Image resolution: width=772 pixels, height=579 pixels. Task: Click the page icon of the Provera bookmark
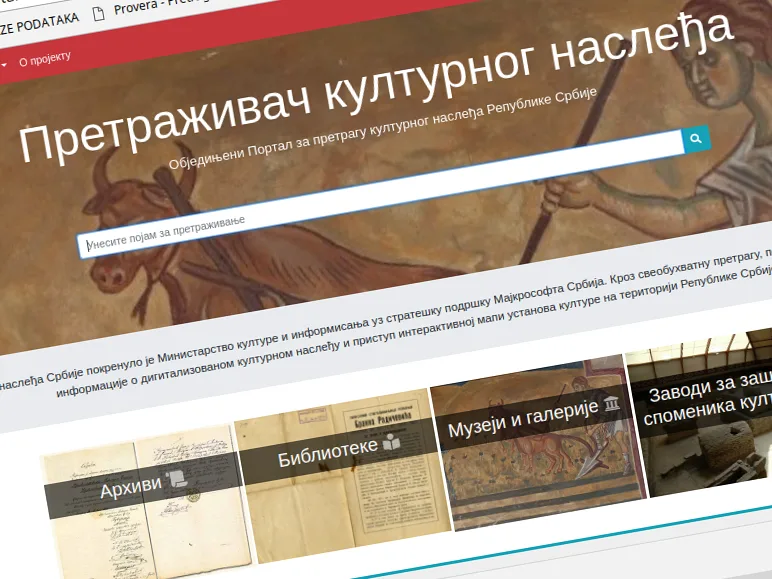(97, 15)
